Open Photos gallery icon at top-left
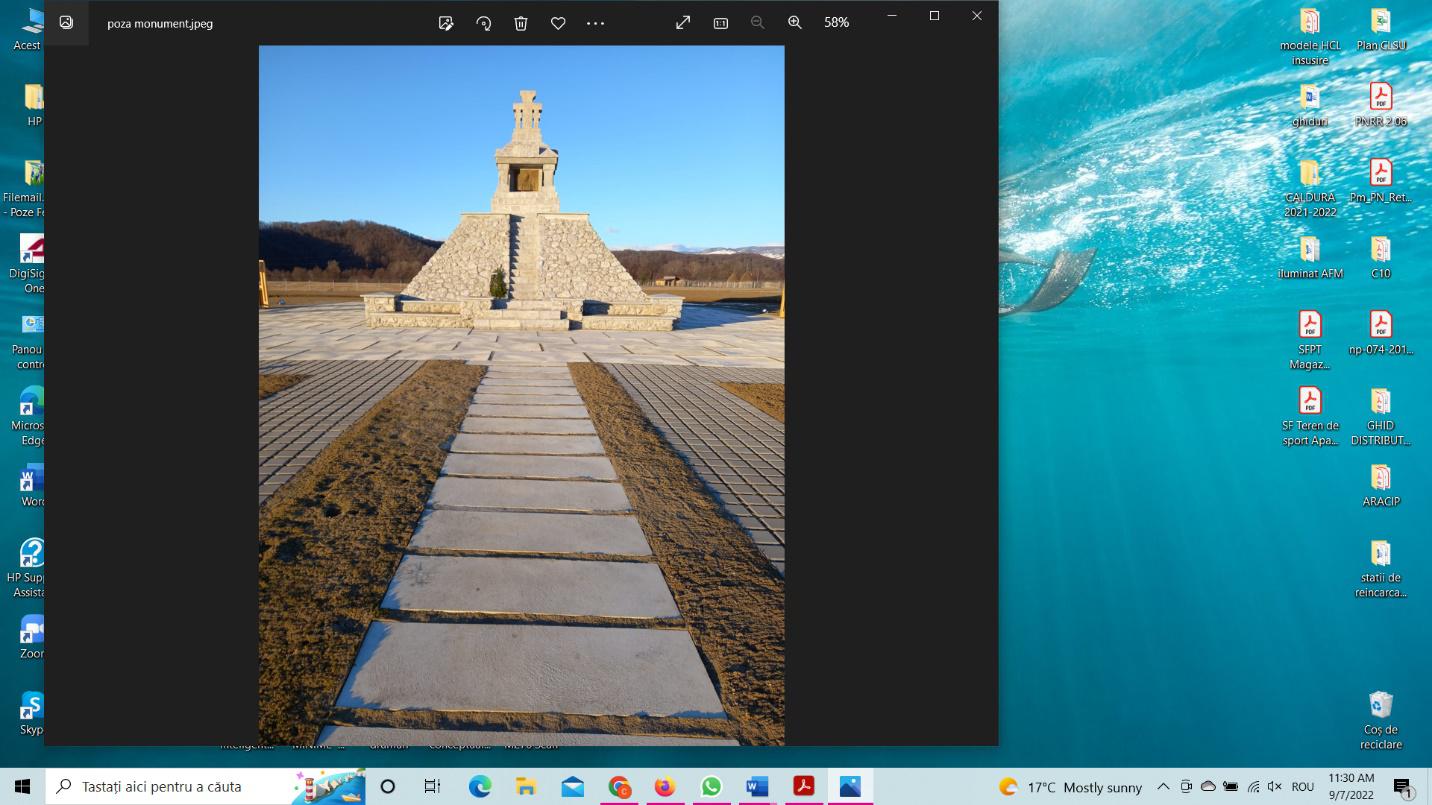The height and width of the screenshot is (805, 1432). coord(66,22)
